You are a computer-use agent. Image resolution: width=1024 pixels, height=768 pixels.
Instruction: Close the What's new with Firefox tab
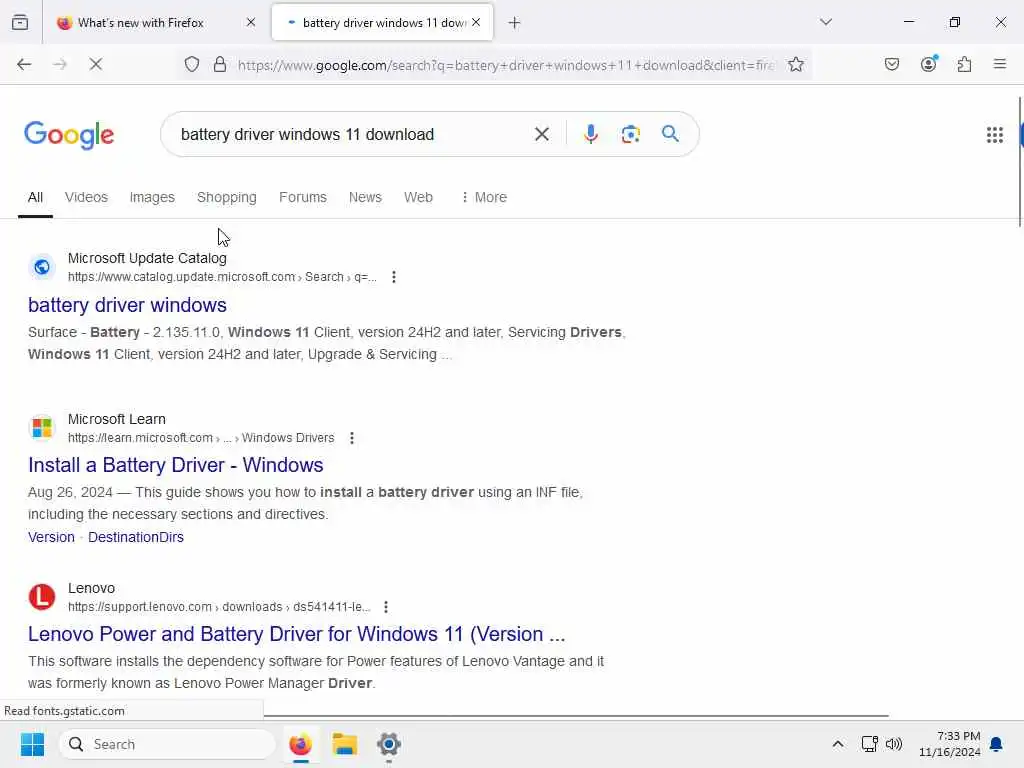pos(251,23)
